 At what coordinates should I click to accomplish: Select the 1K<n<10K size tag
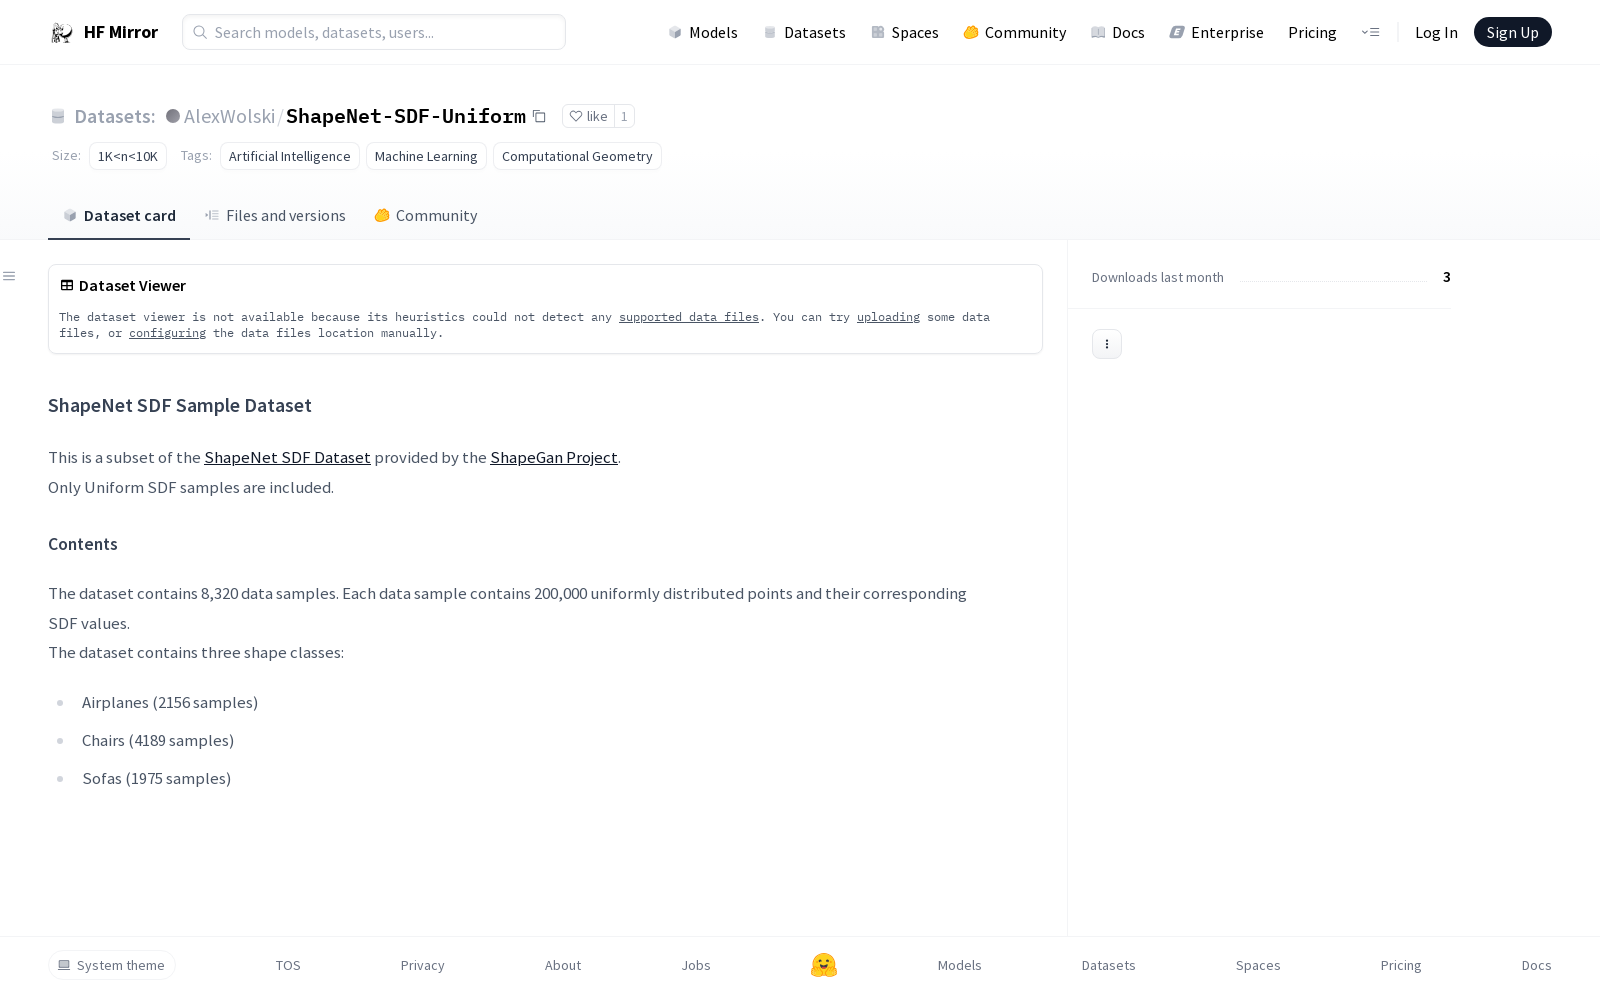[128, 156]
